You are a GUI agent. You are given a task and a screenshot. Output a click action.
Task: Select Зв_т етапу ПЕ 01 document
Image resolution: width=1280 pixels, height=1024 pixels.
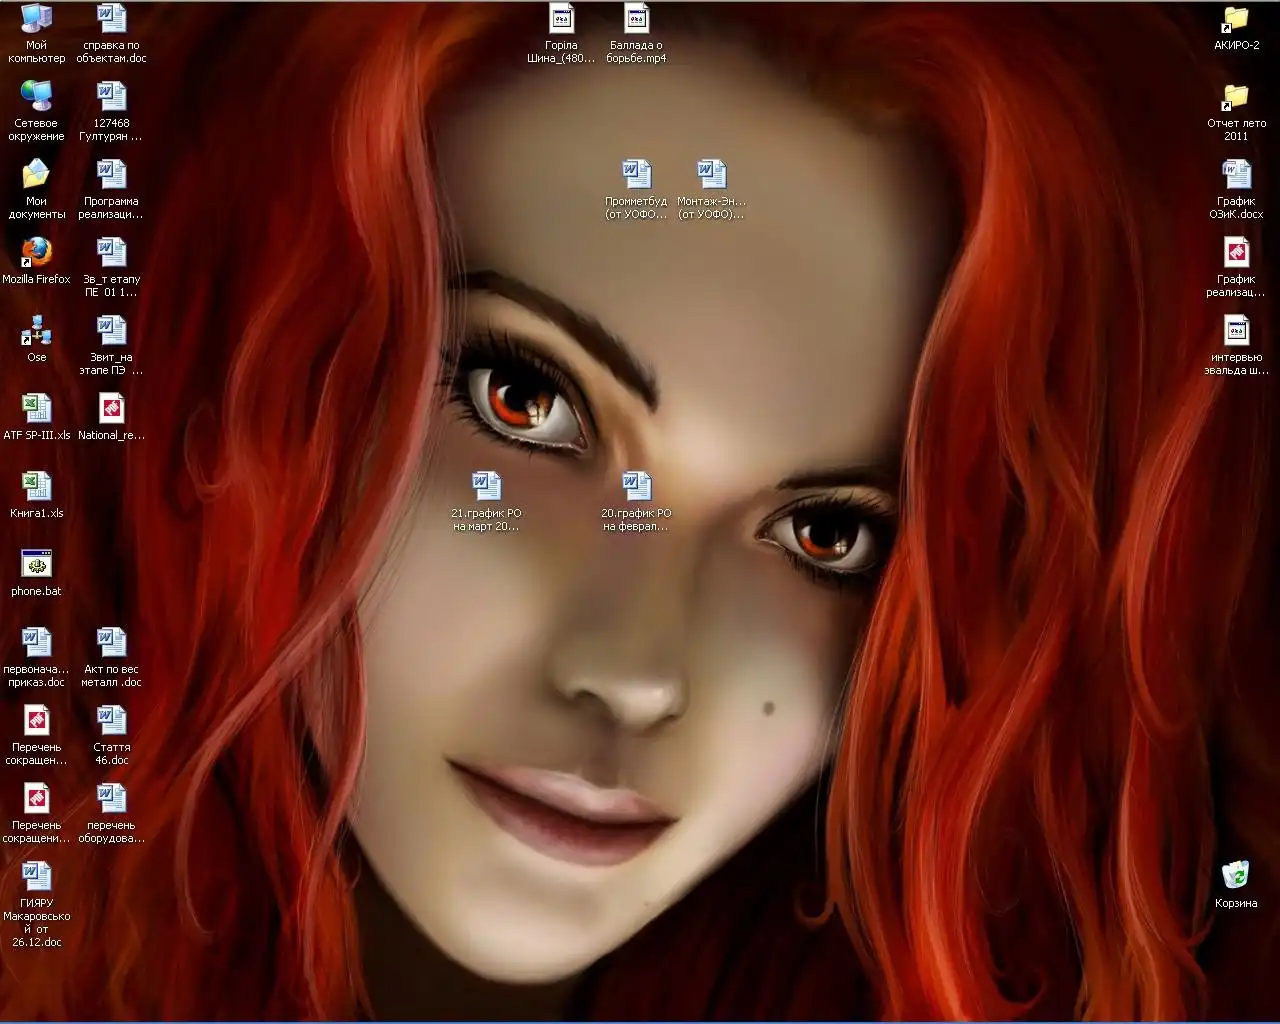click(111, 267)
